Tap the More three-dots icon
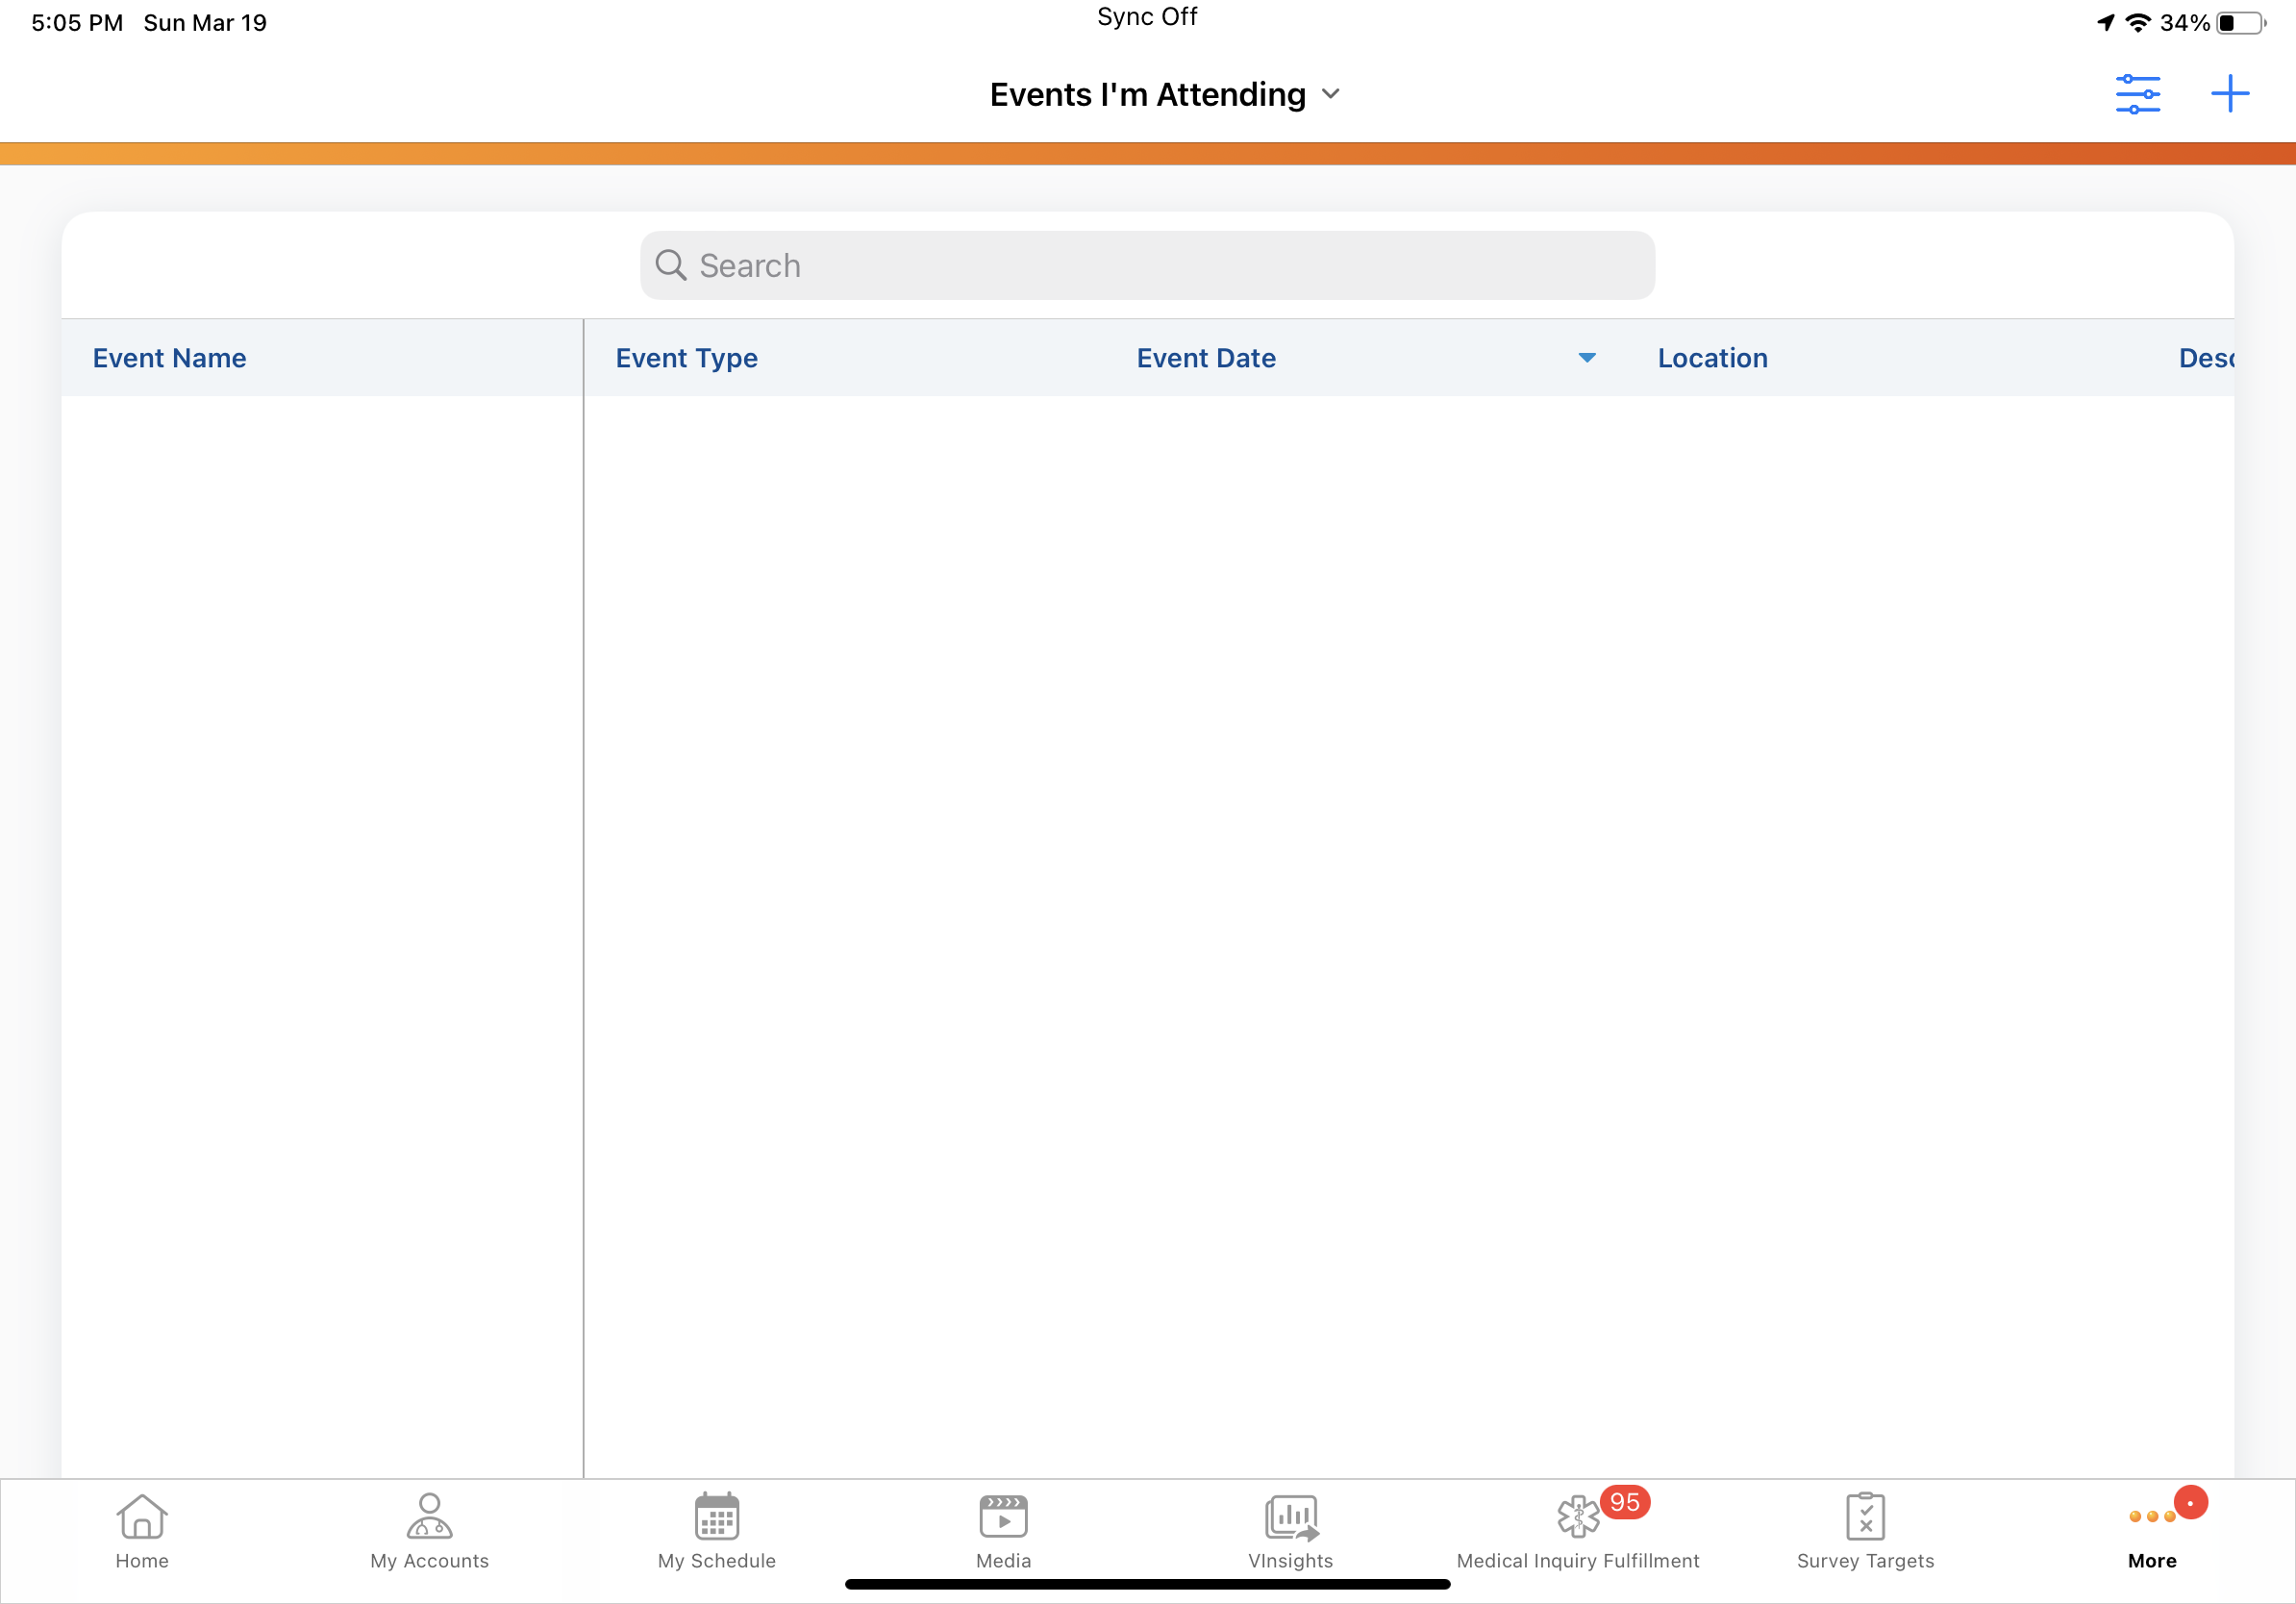Image resolution: width=2296 pixels, height=1604 pixels. 2152,1517
